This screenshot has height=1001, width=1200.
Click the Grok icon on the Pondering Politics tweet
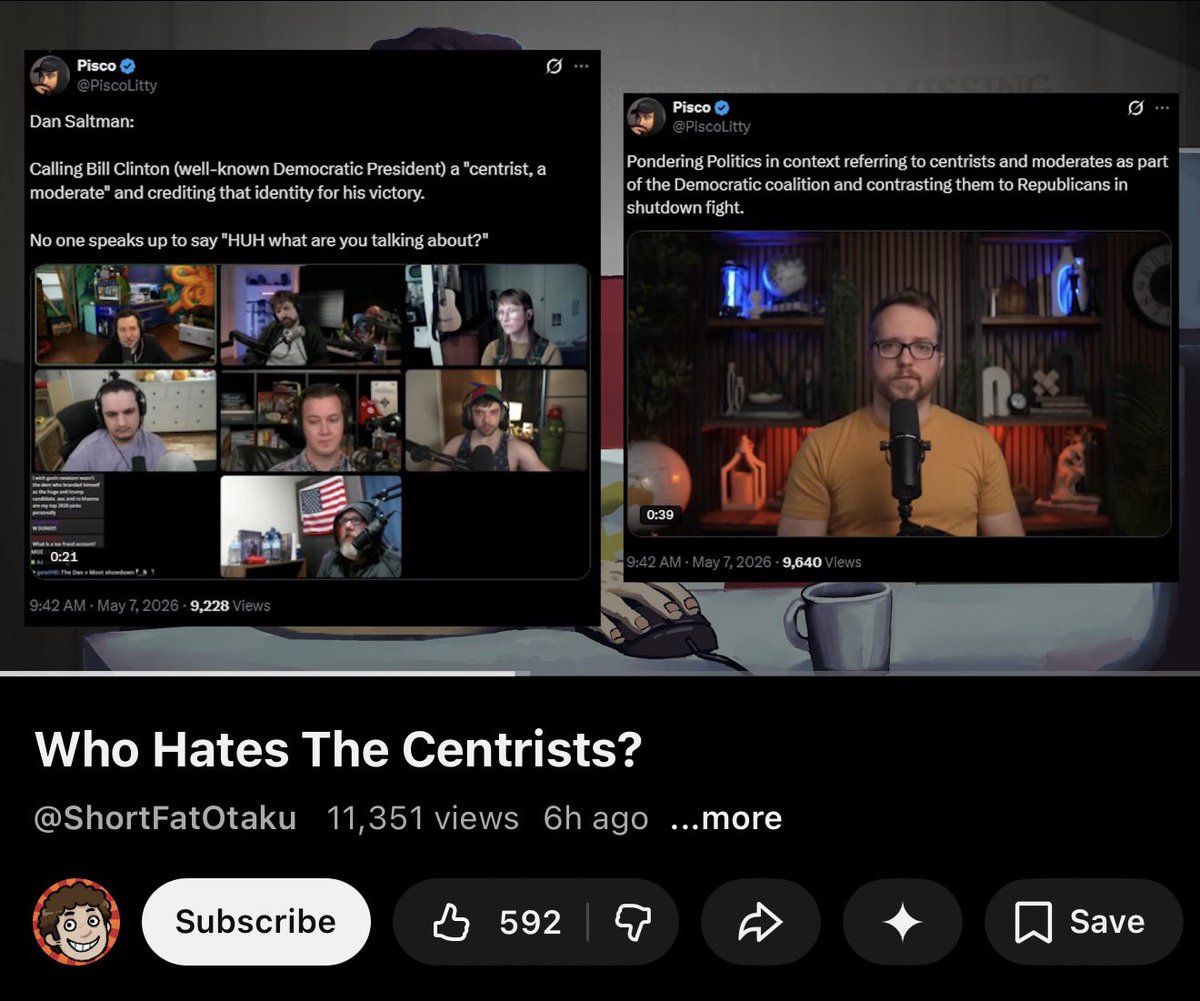pos(1134,108)
